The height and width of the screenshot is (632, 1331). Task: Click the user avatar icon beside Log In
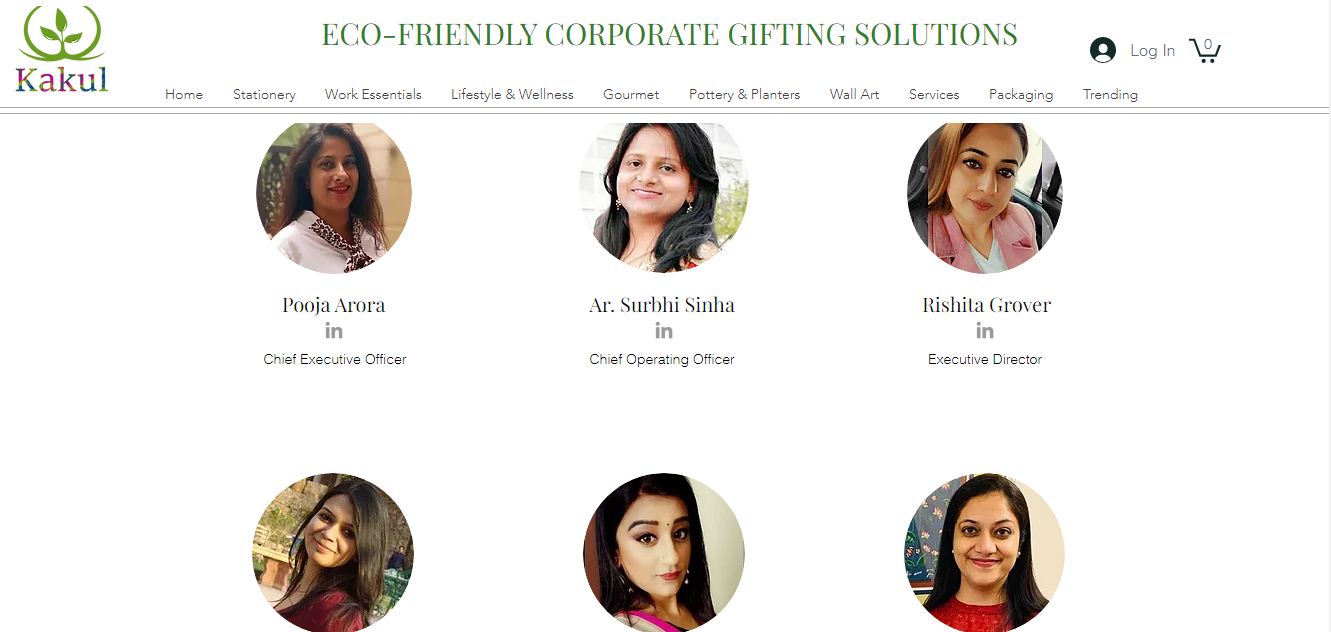point(1103,50)
